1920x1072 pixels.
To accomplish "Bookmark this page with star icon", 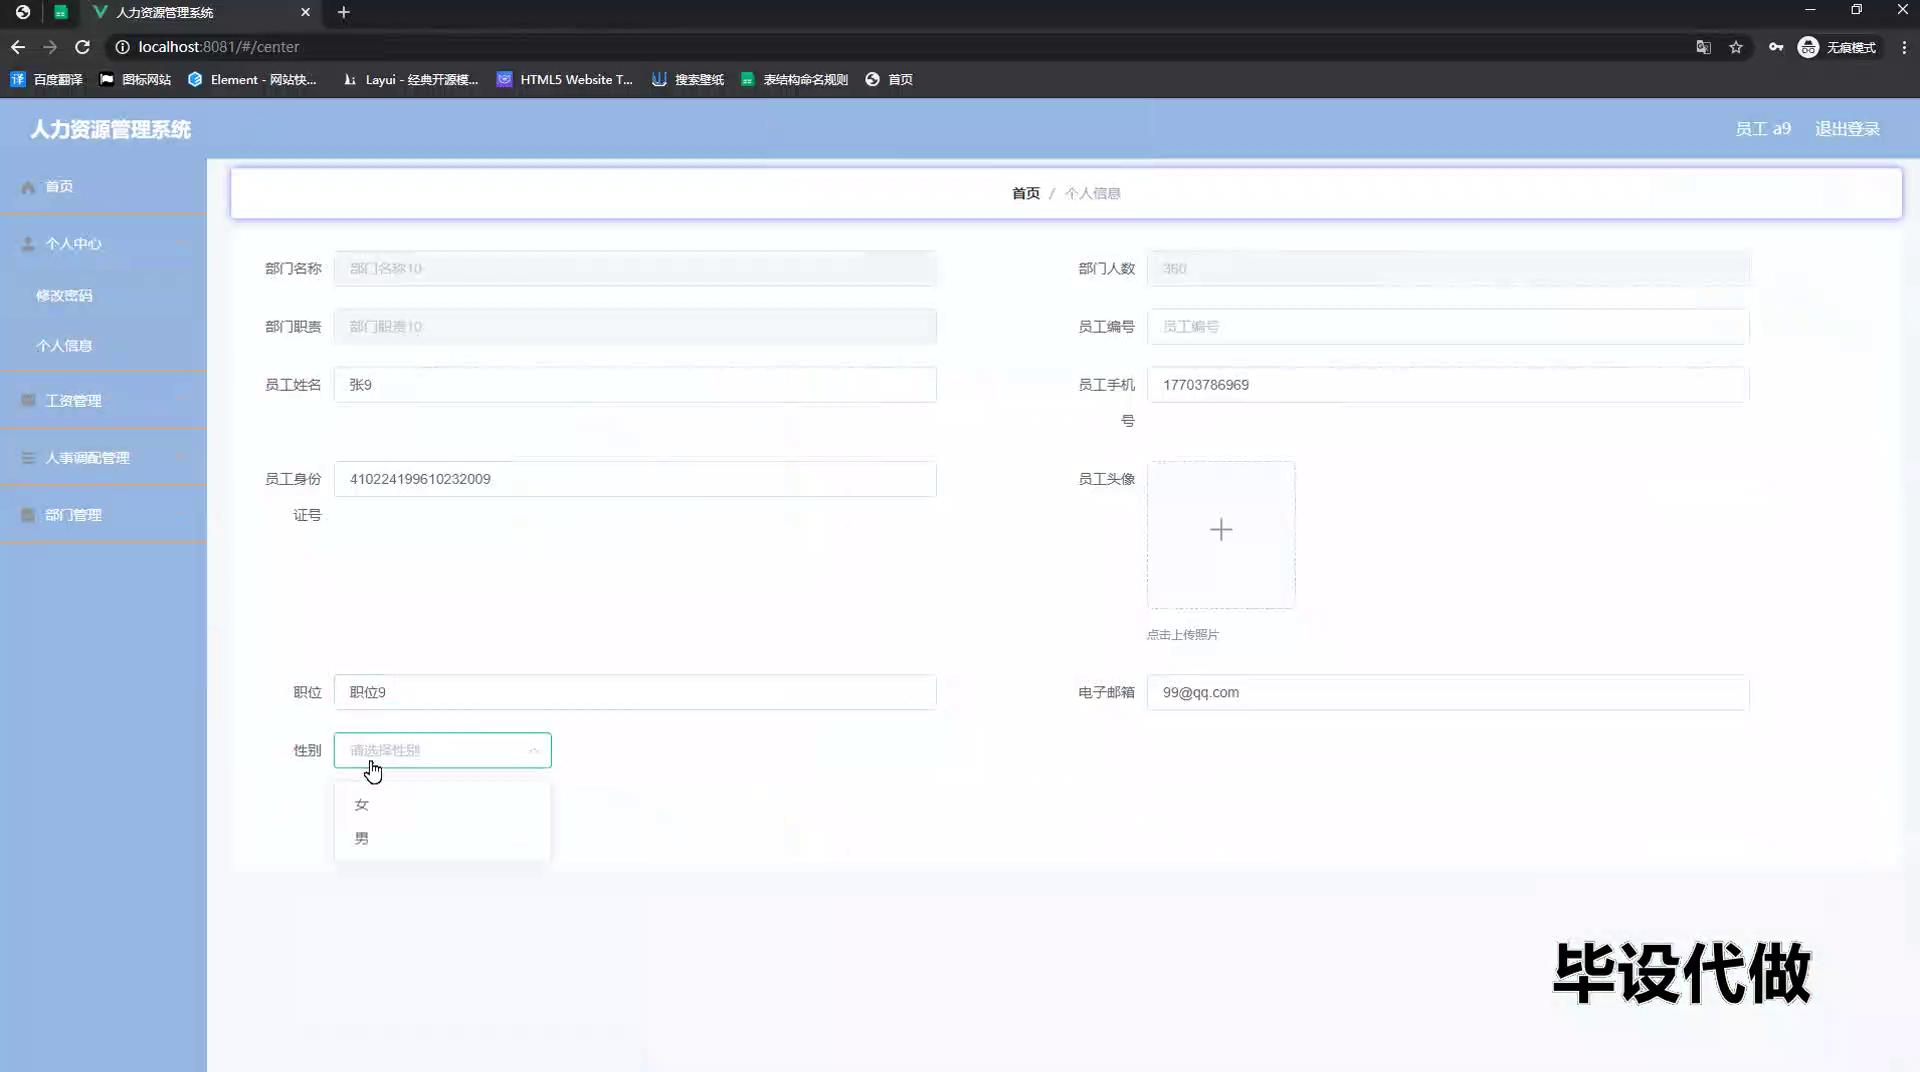I will point(1736,47).
